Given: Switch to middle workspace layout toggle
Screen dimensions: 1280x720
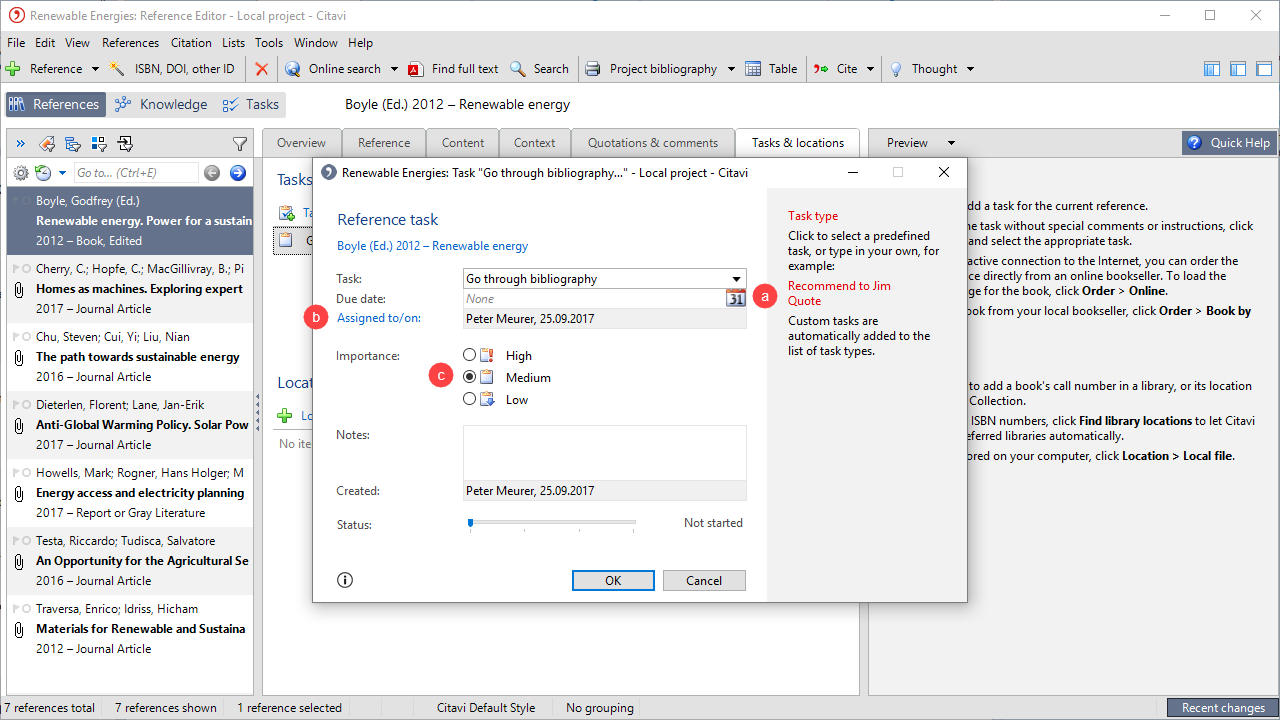Looking at the screenshot, I should pyautogui.click(x=1238, y=69).
